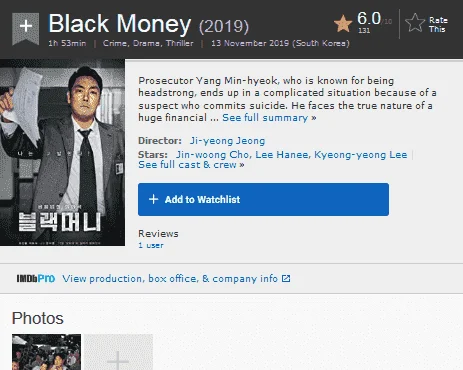Click the external link icon after company info

pos(286,278)
